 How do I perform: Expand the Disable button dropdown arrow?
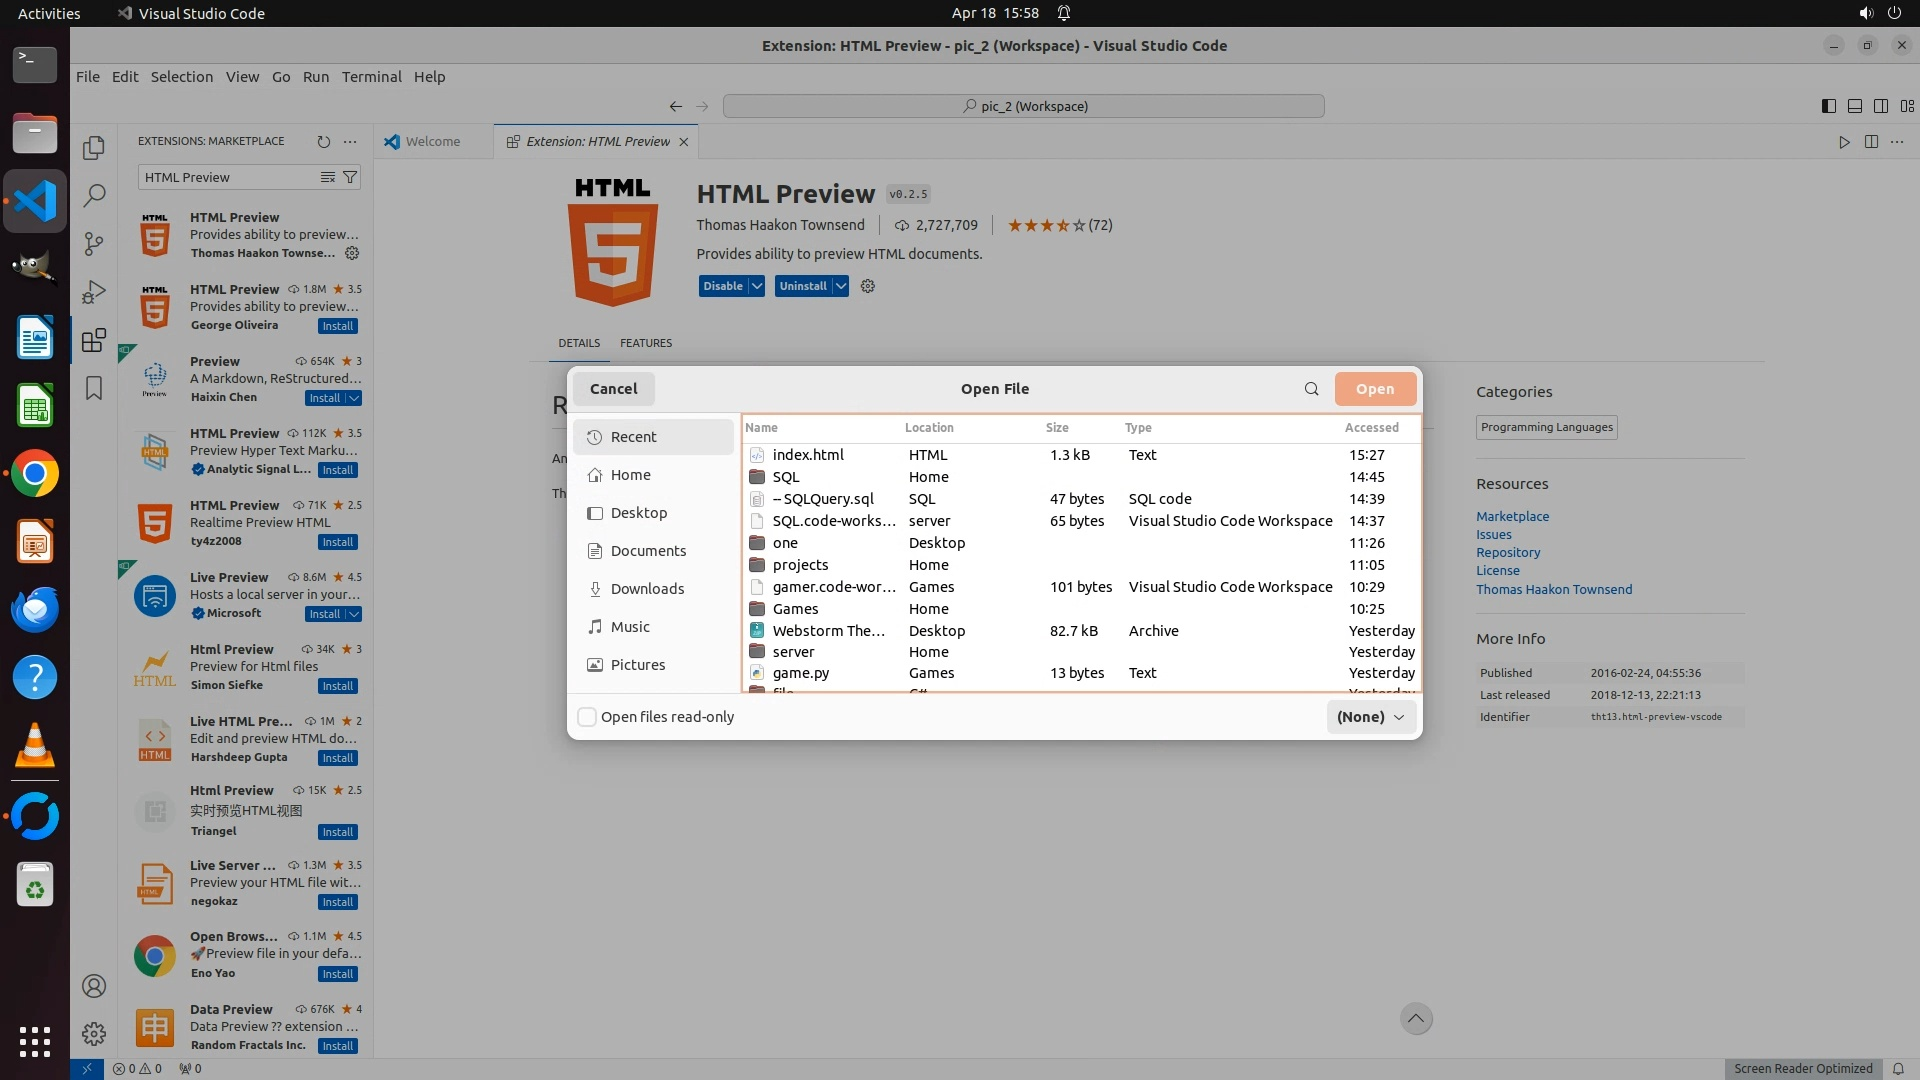[x=757, y=286]
